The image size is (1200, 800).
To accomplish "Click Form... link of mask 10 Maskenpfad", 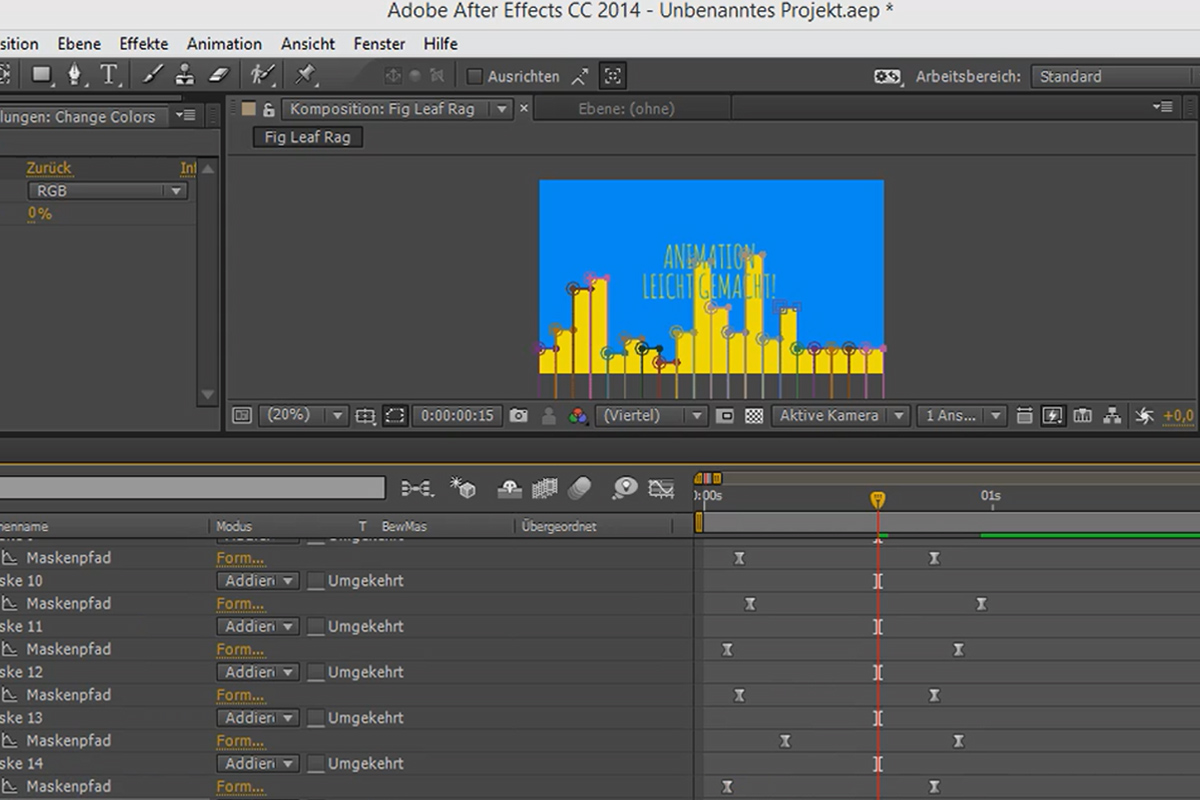I will 240,604.
